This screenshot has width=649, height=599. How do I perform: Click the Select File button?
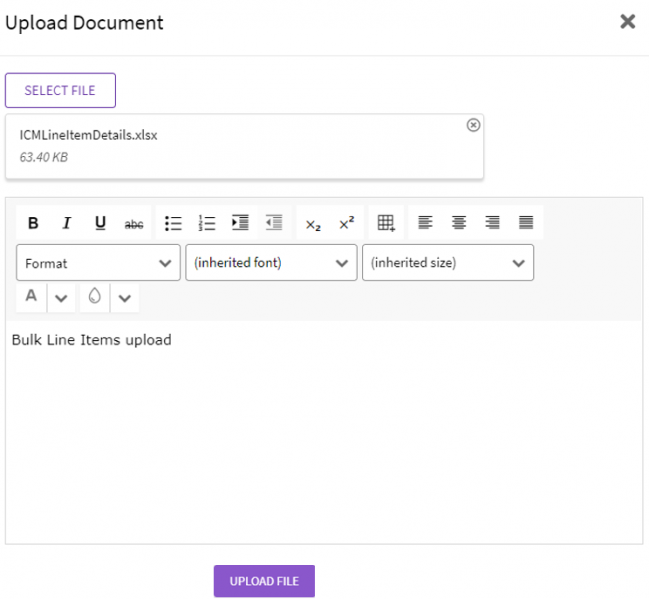pos(60,90)
